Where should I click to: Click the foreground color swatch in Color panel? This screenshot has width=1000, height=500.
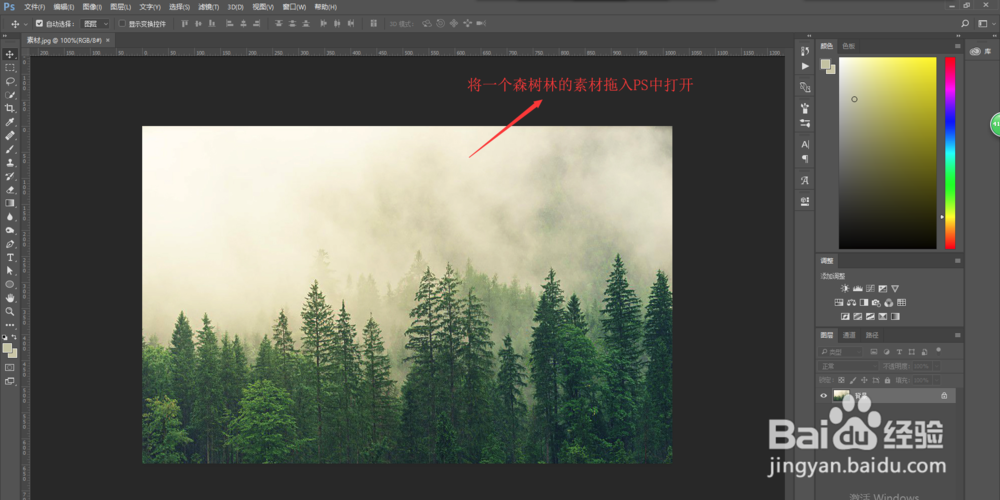point(826,63)
